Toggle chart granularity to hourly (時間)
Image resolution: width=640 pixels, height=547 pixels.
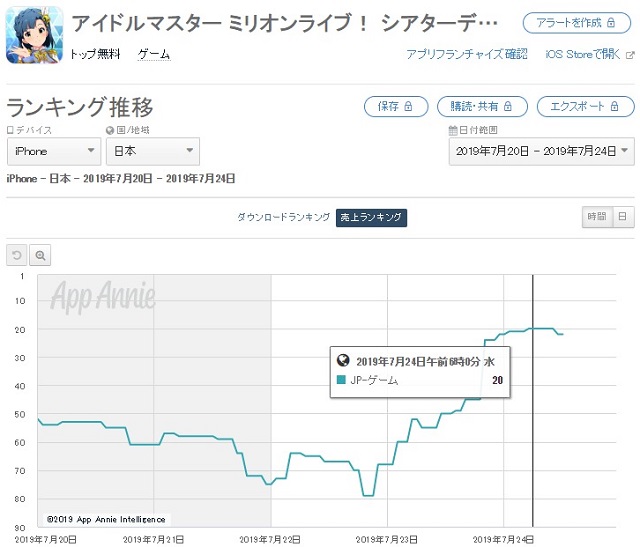coord(596,217)
